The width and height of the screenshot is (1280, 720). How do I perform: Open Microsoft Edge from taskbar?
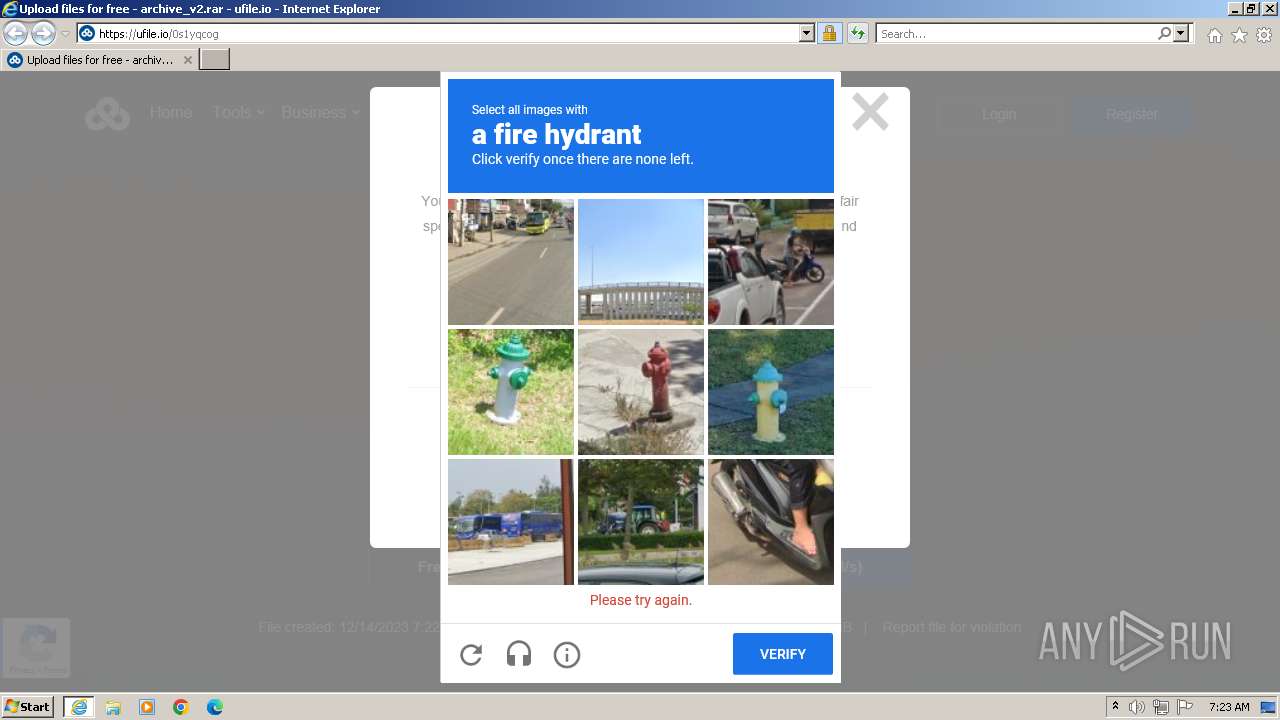pyautogui.click(x=215, y=707)
